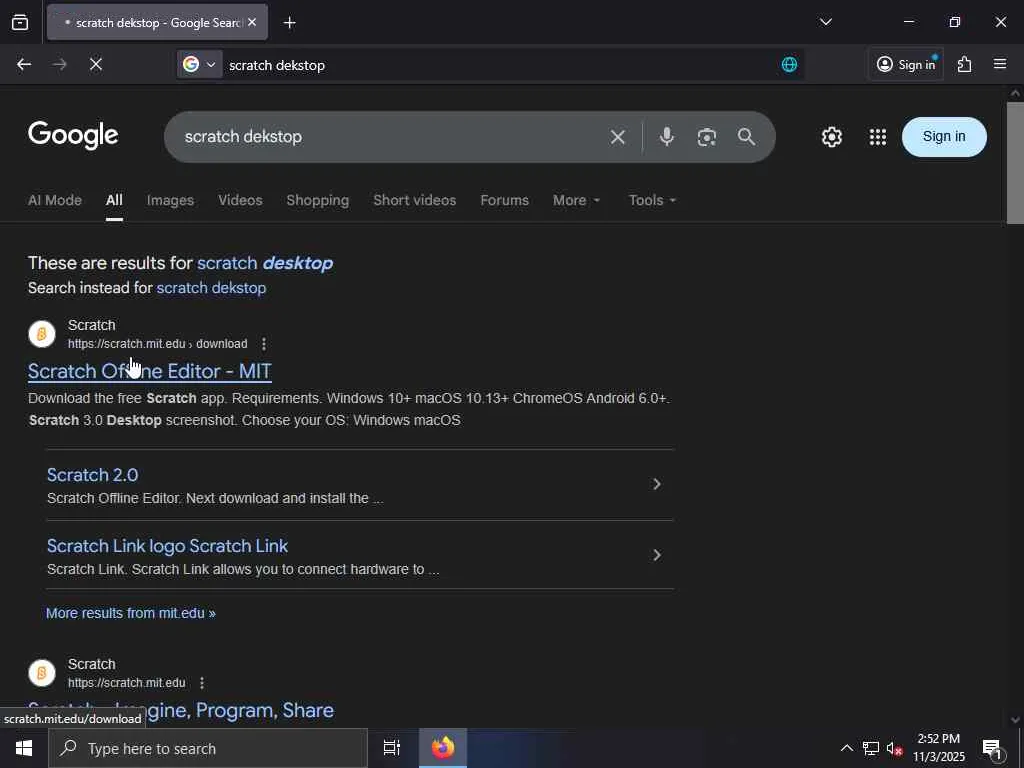Open the Google apps grid
Screen dimensions: 1024x768
click(x=877, y=136)
